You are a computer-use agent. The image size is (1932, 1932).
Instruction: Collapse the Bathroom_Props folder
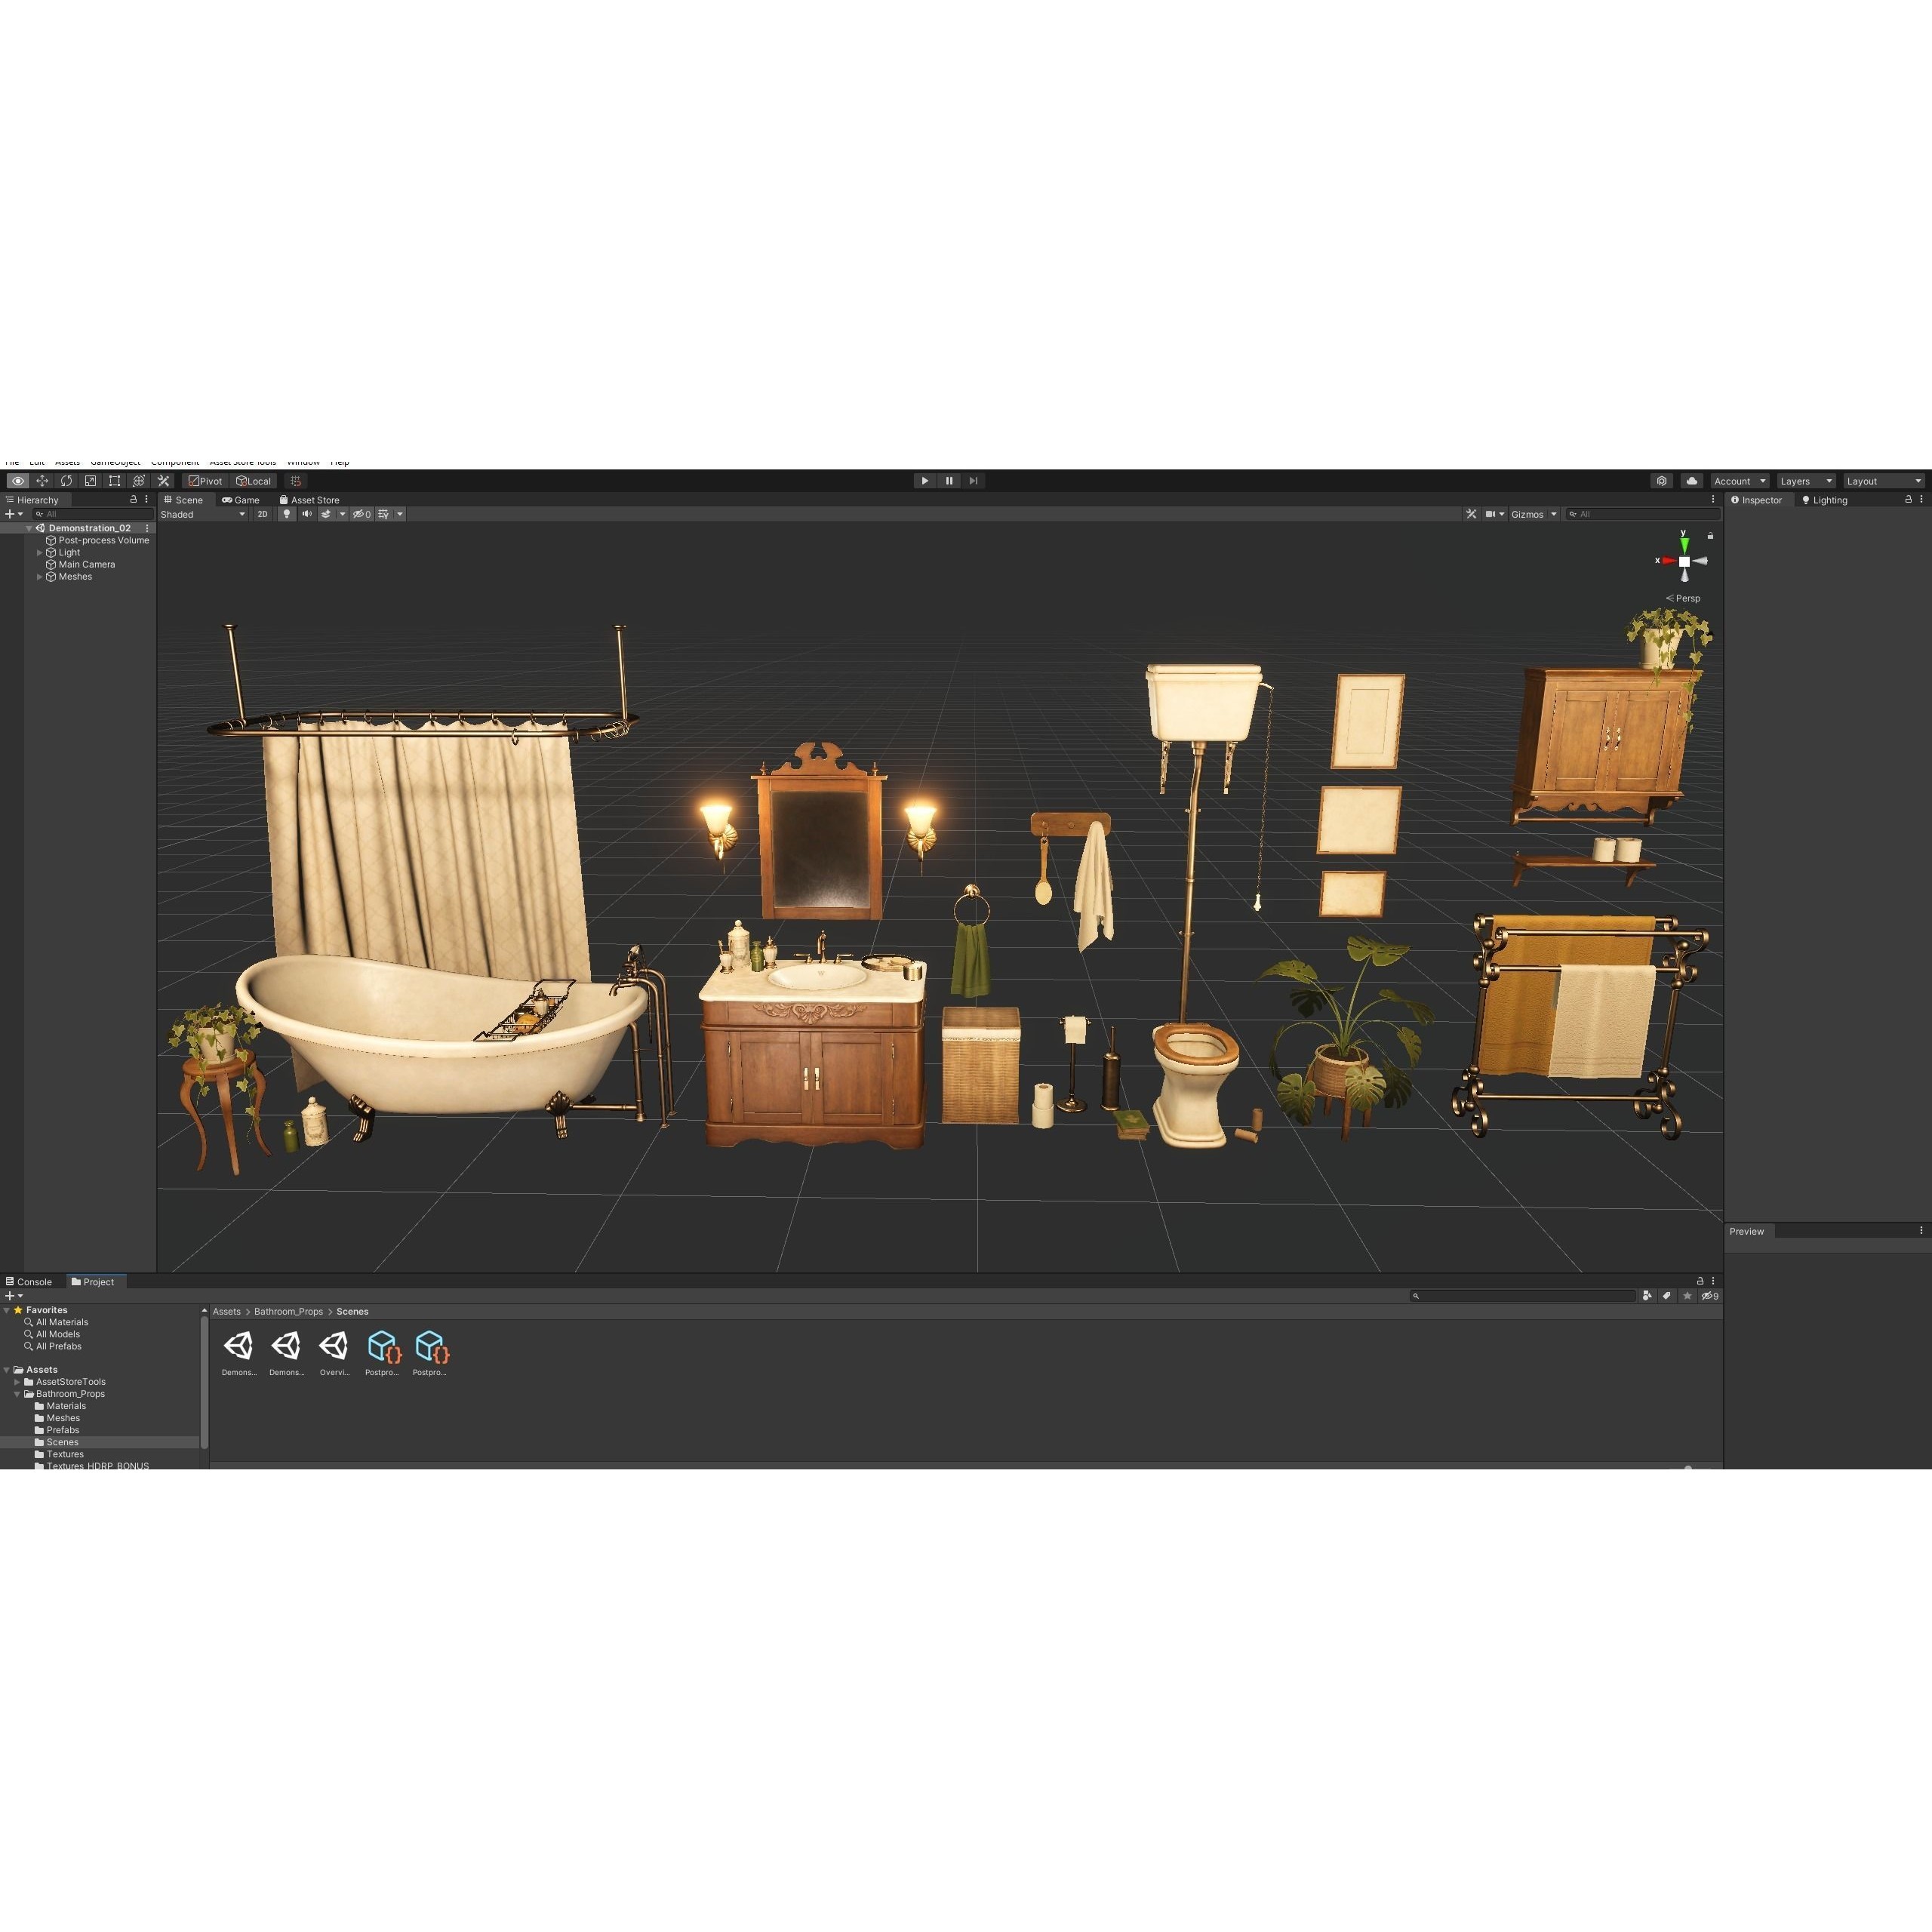tap(17, 1394)
